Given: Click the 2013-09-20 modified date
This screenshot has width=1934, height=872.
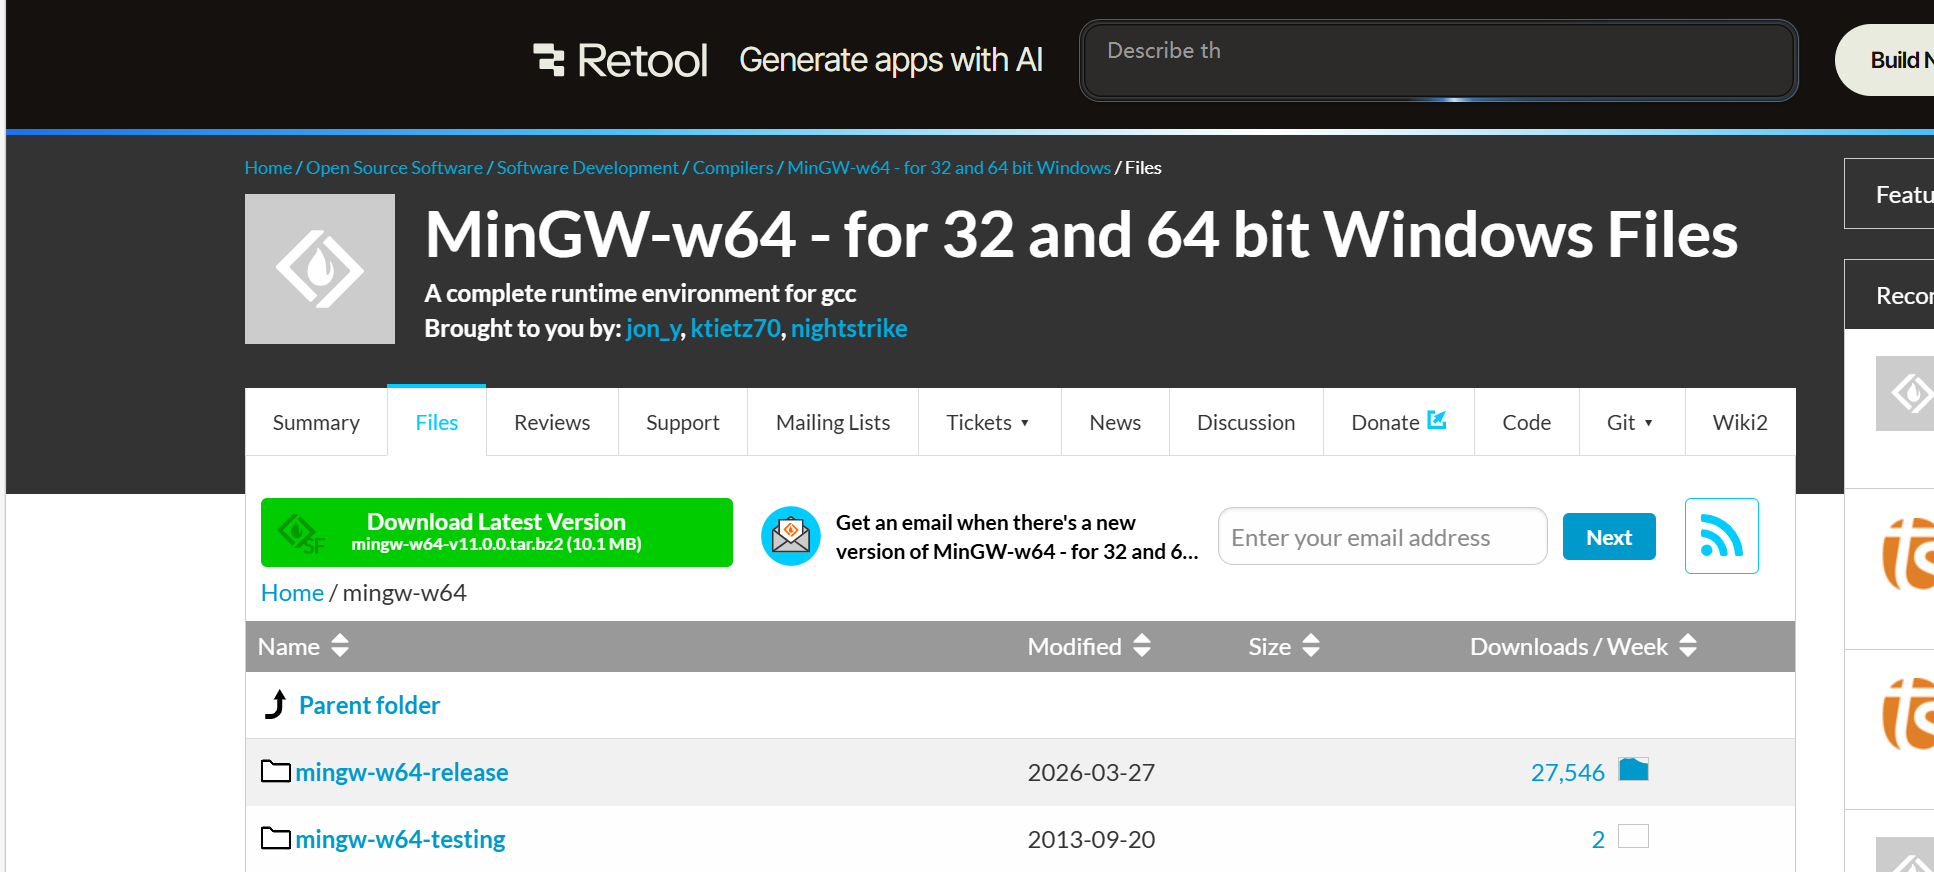Looking at the screenshot, I should click(x=1091, y=839).
